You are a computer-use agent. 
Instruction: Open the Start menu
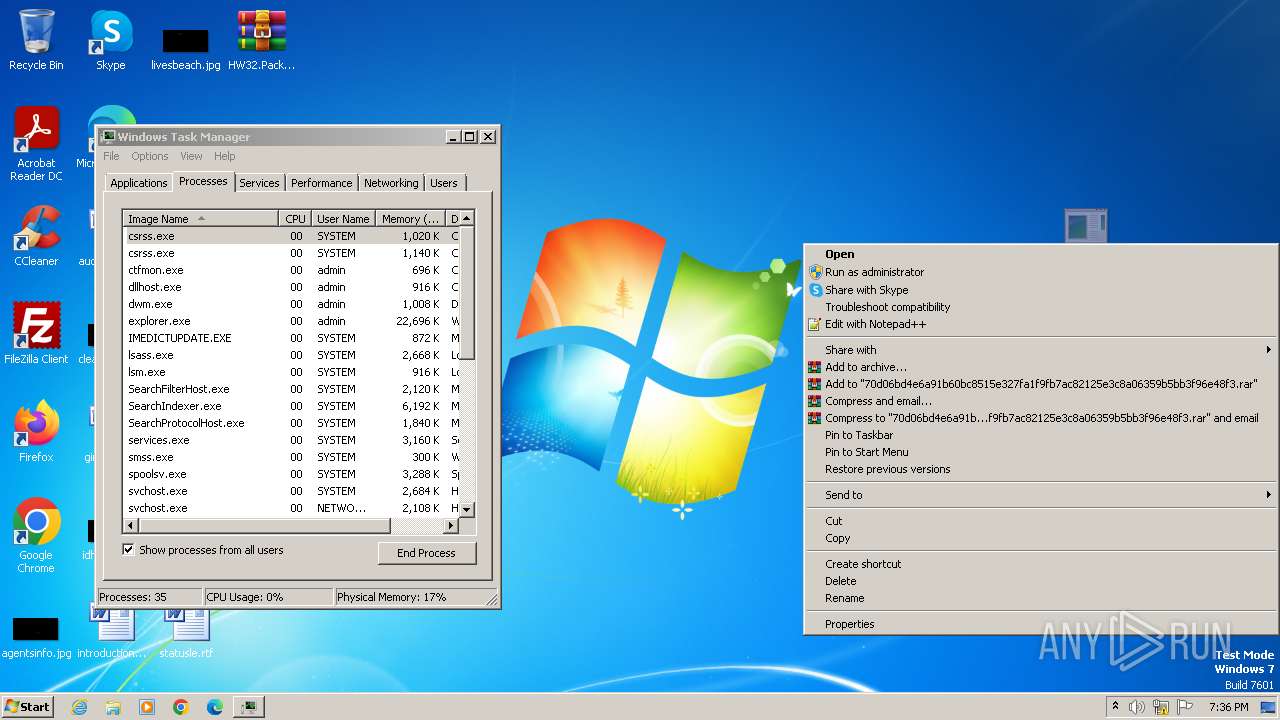pos(28,707)
